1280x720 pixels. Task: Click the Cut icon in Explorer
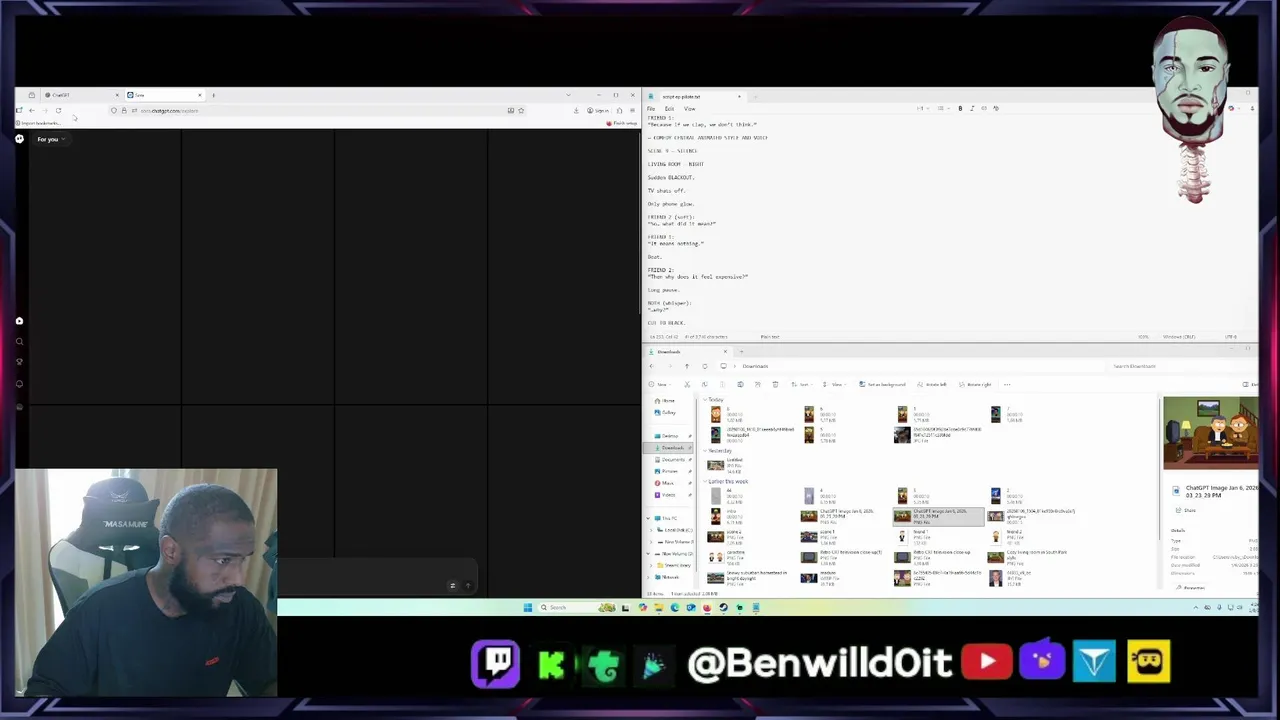coord(687,385)
